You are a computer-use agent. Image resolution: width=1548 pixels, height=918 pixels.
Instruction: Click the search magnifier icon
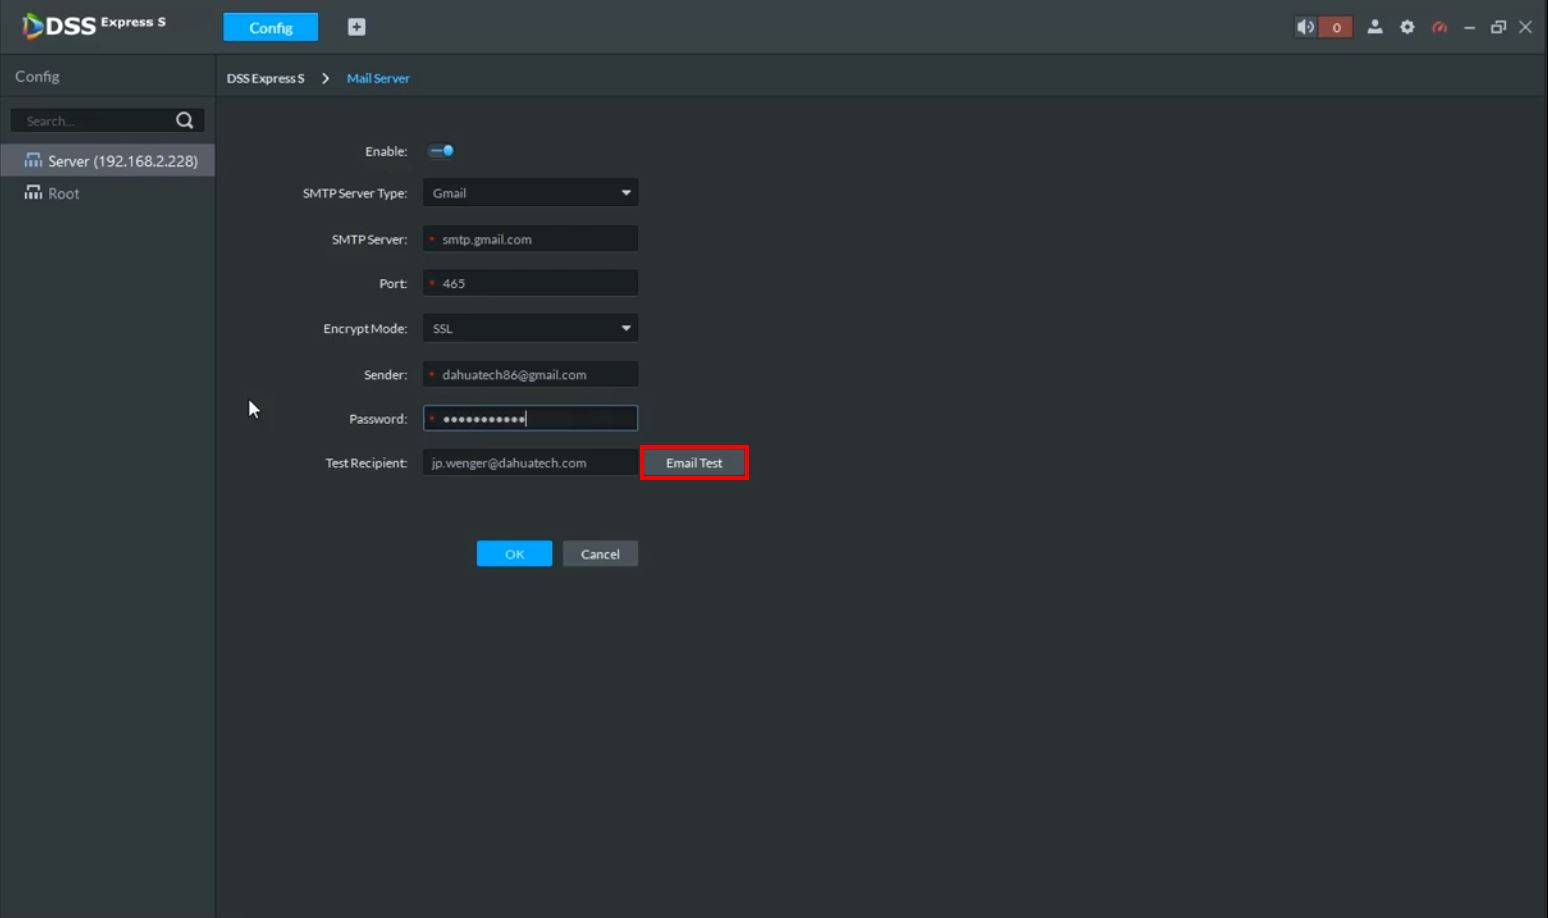point(185,120)
